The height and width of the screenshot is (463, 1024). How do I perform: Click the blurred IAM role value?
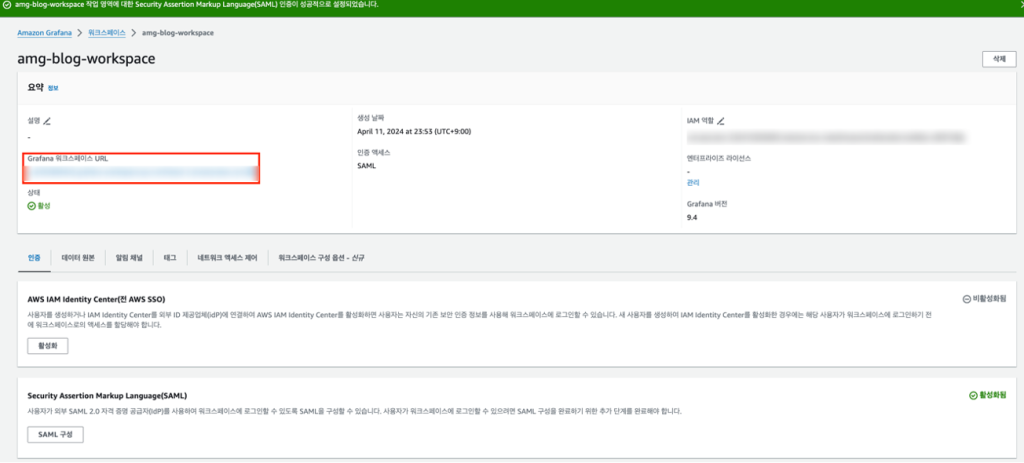827,137
